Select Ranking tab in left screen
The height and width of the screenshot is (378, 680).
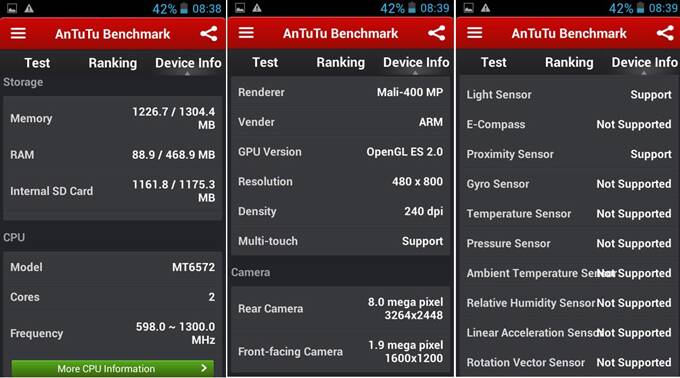(x=113, y=63)
